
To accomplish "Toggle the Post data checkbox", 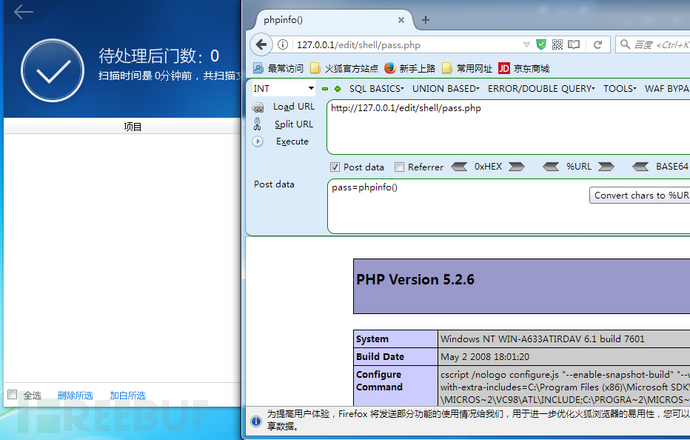I will tap(335, 167).
